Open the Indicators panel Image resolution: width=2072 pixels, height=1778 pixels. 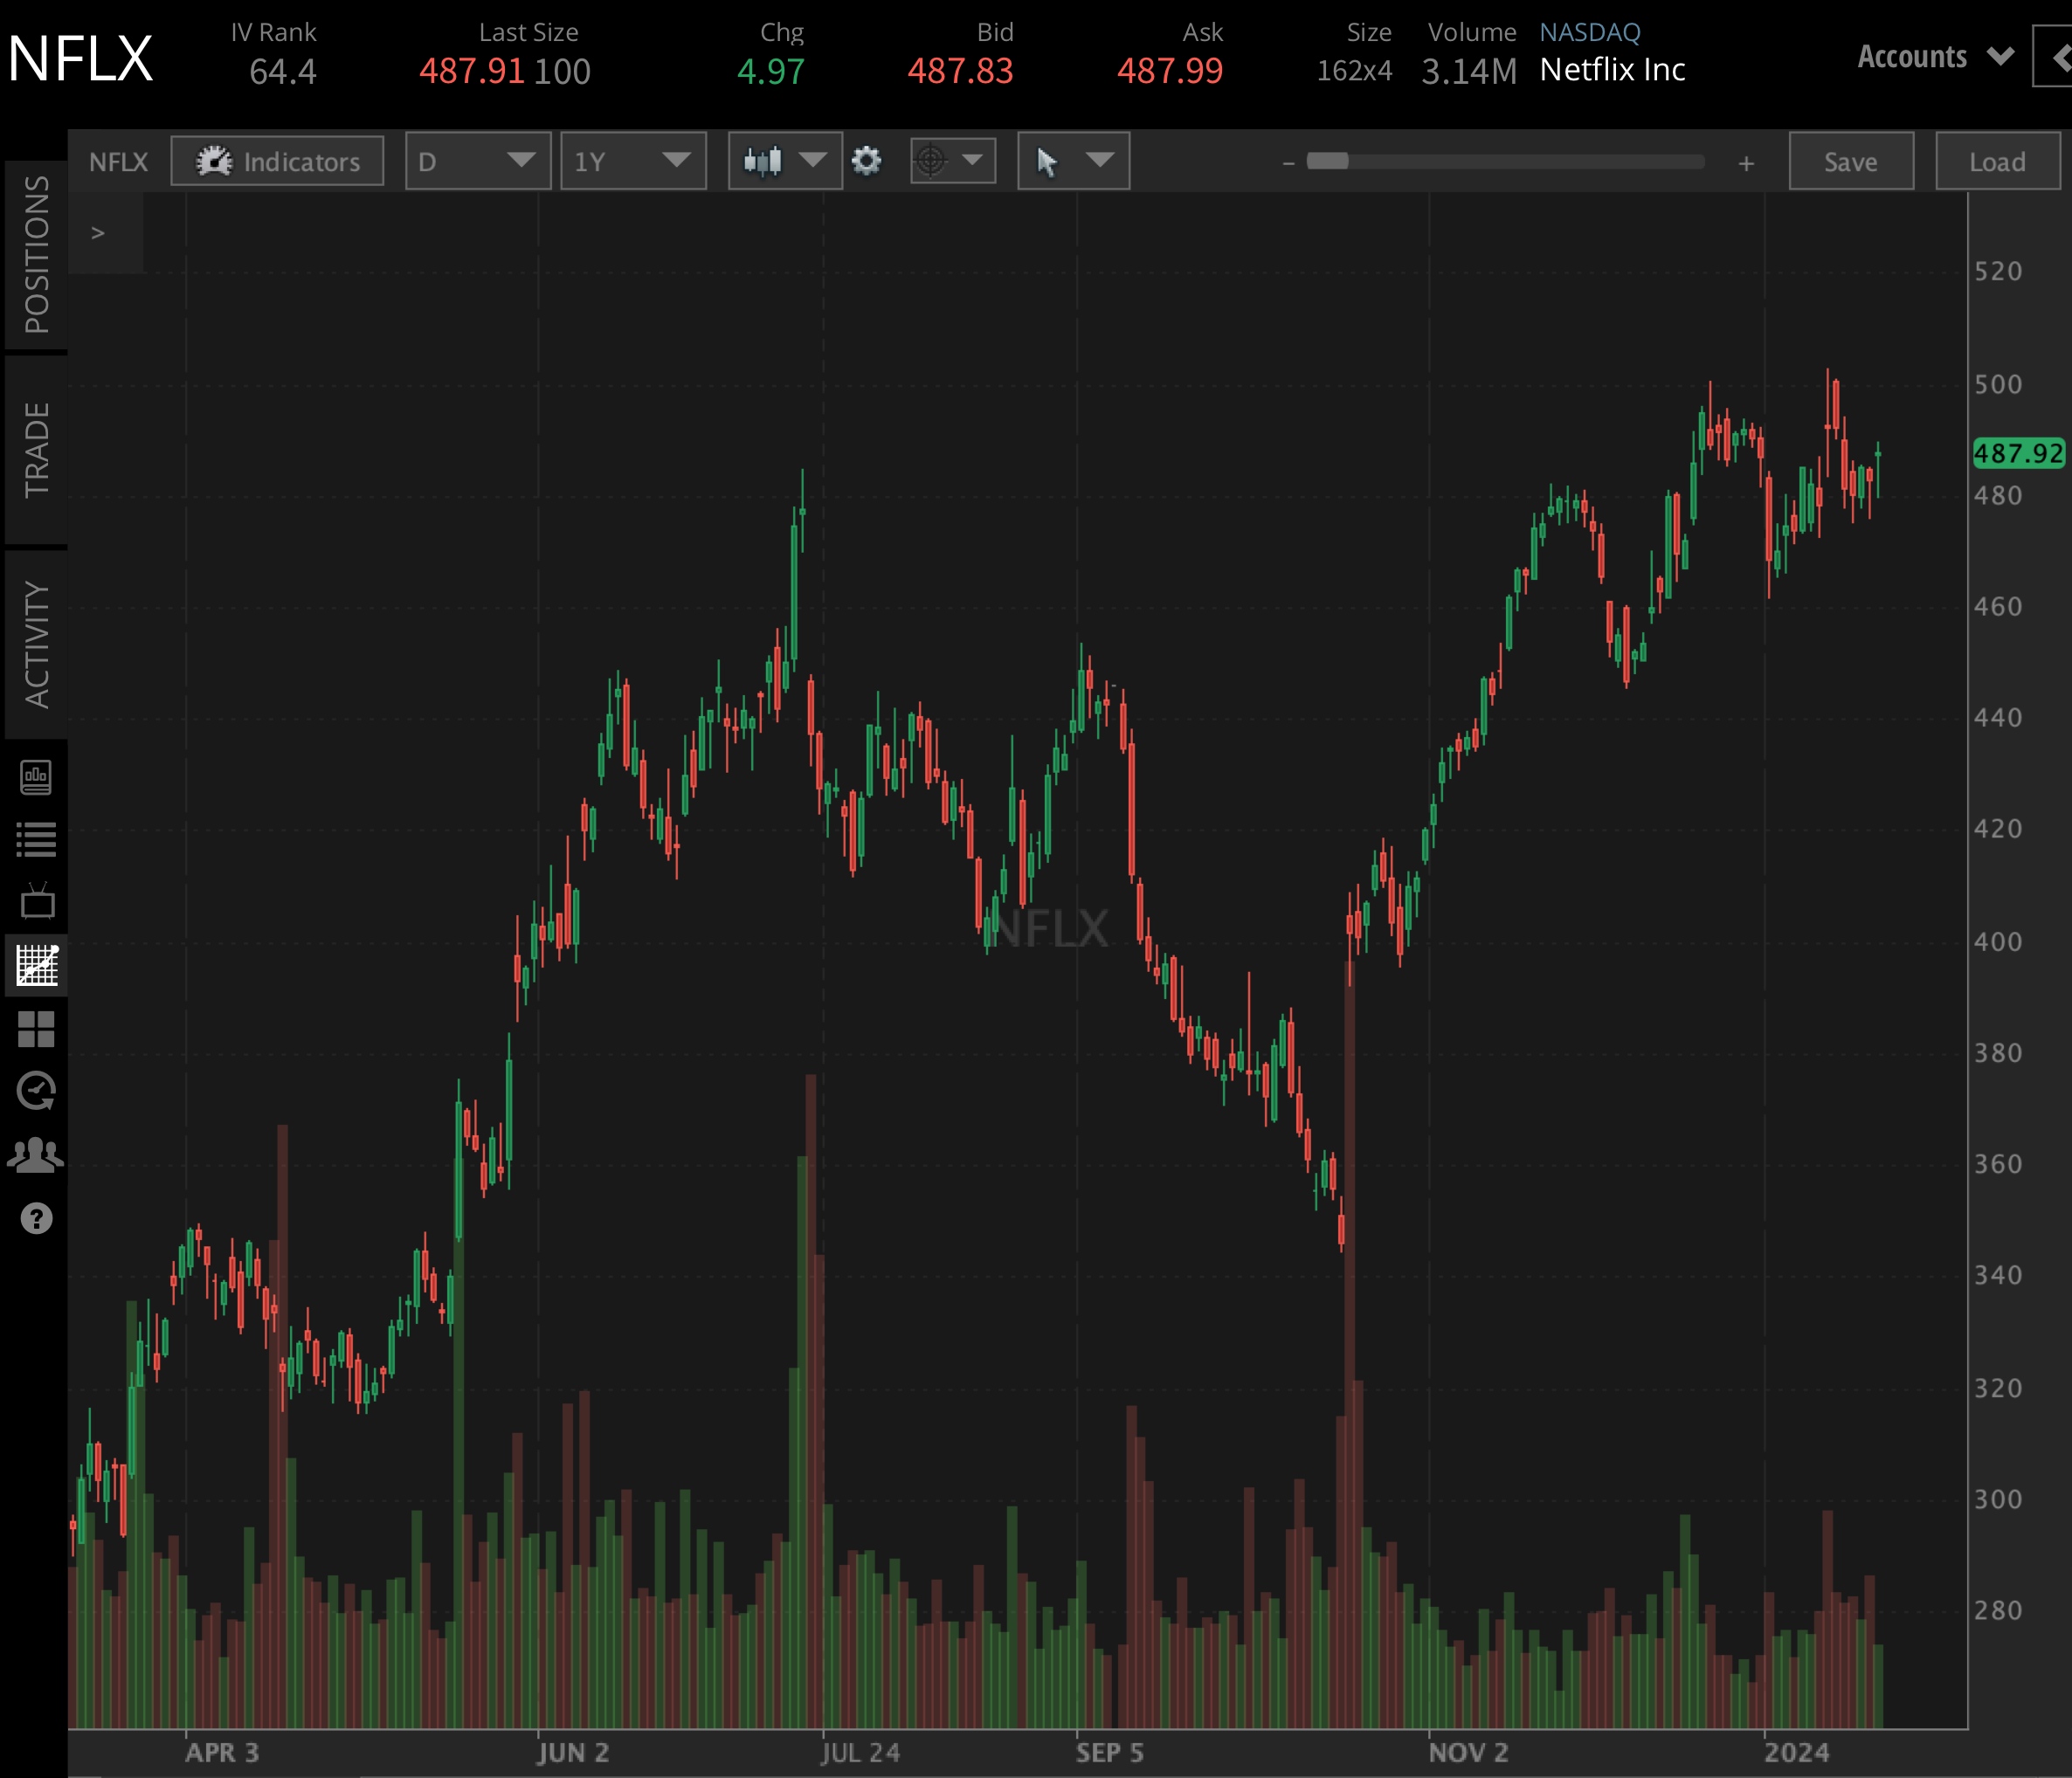click(x=277, y=161)
